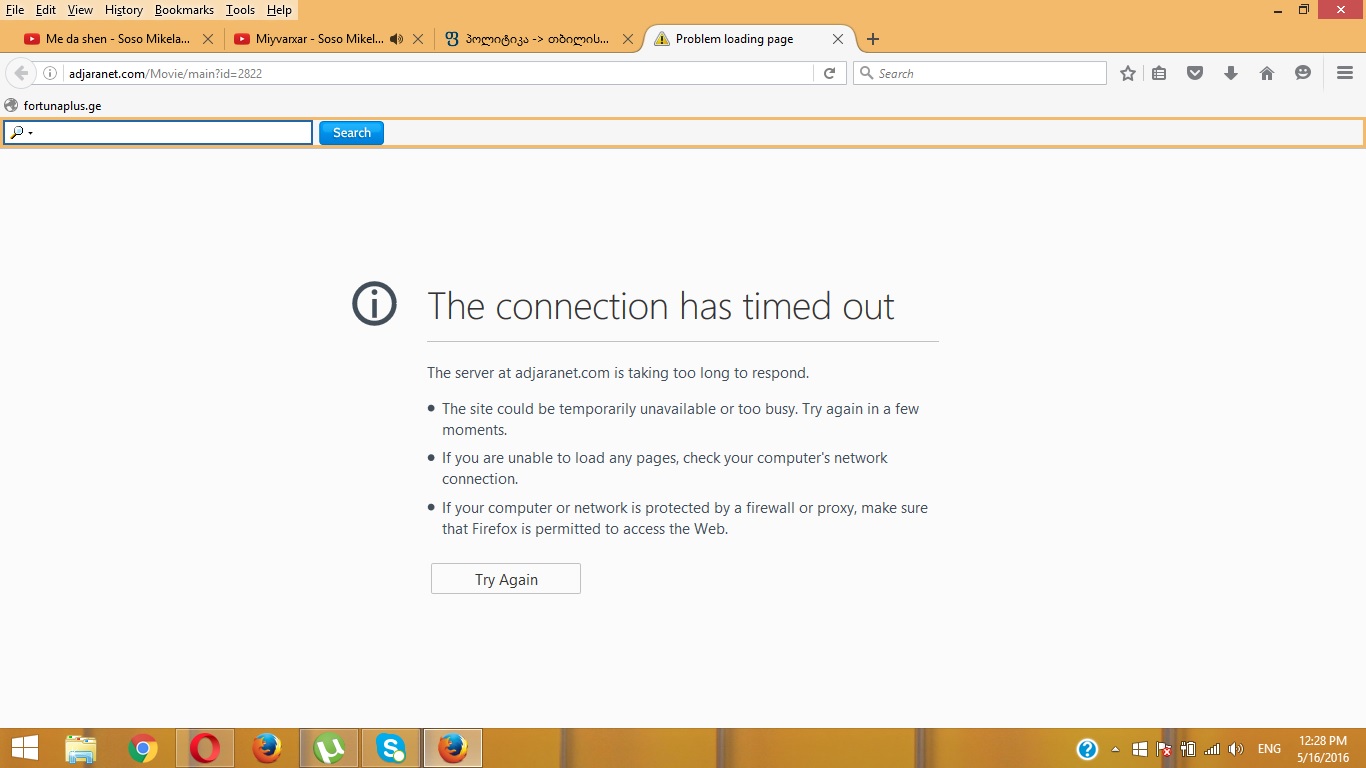This screenshot has width=1366, height=768.
Task: Check the network signal tray icon
Action: pyautogui.click(x=1212, y=749)
